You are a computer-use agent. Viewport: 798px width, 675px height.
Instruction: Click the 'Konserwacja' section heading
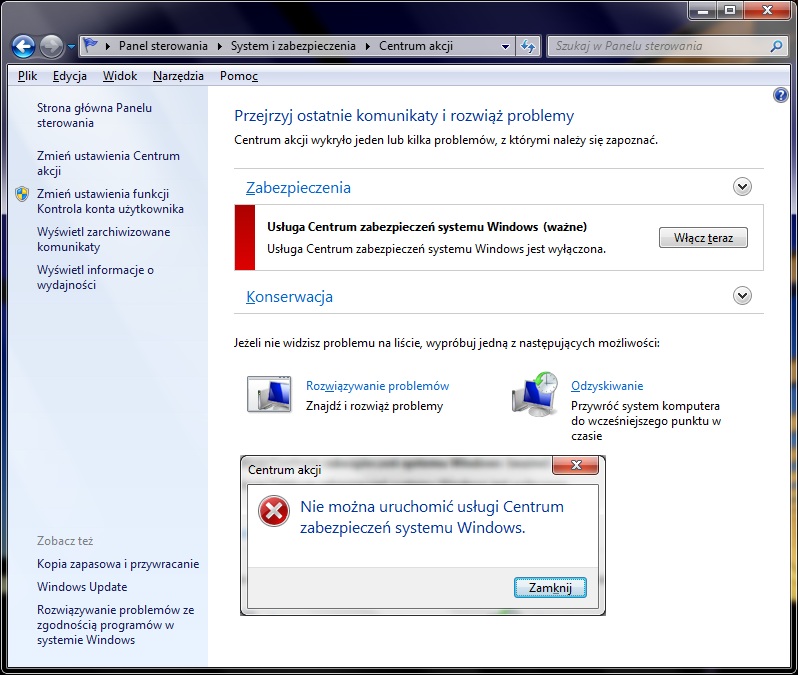(x=289, y=297)
